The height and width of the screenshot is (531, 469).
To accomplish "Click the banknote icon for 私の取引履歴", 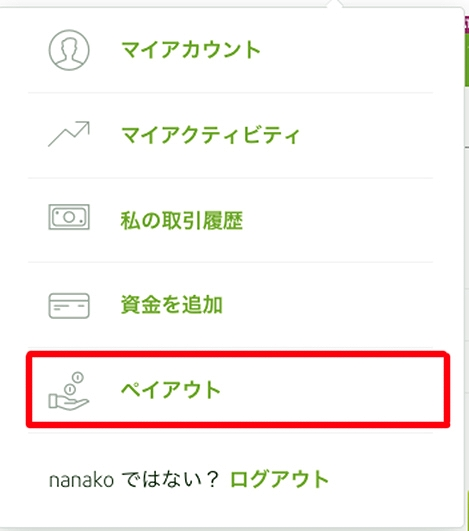I will (x=69, y=217).
